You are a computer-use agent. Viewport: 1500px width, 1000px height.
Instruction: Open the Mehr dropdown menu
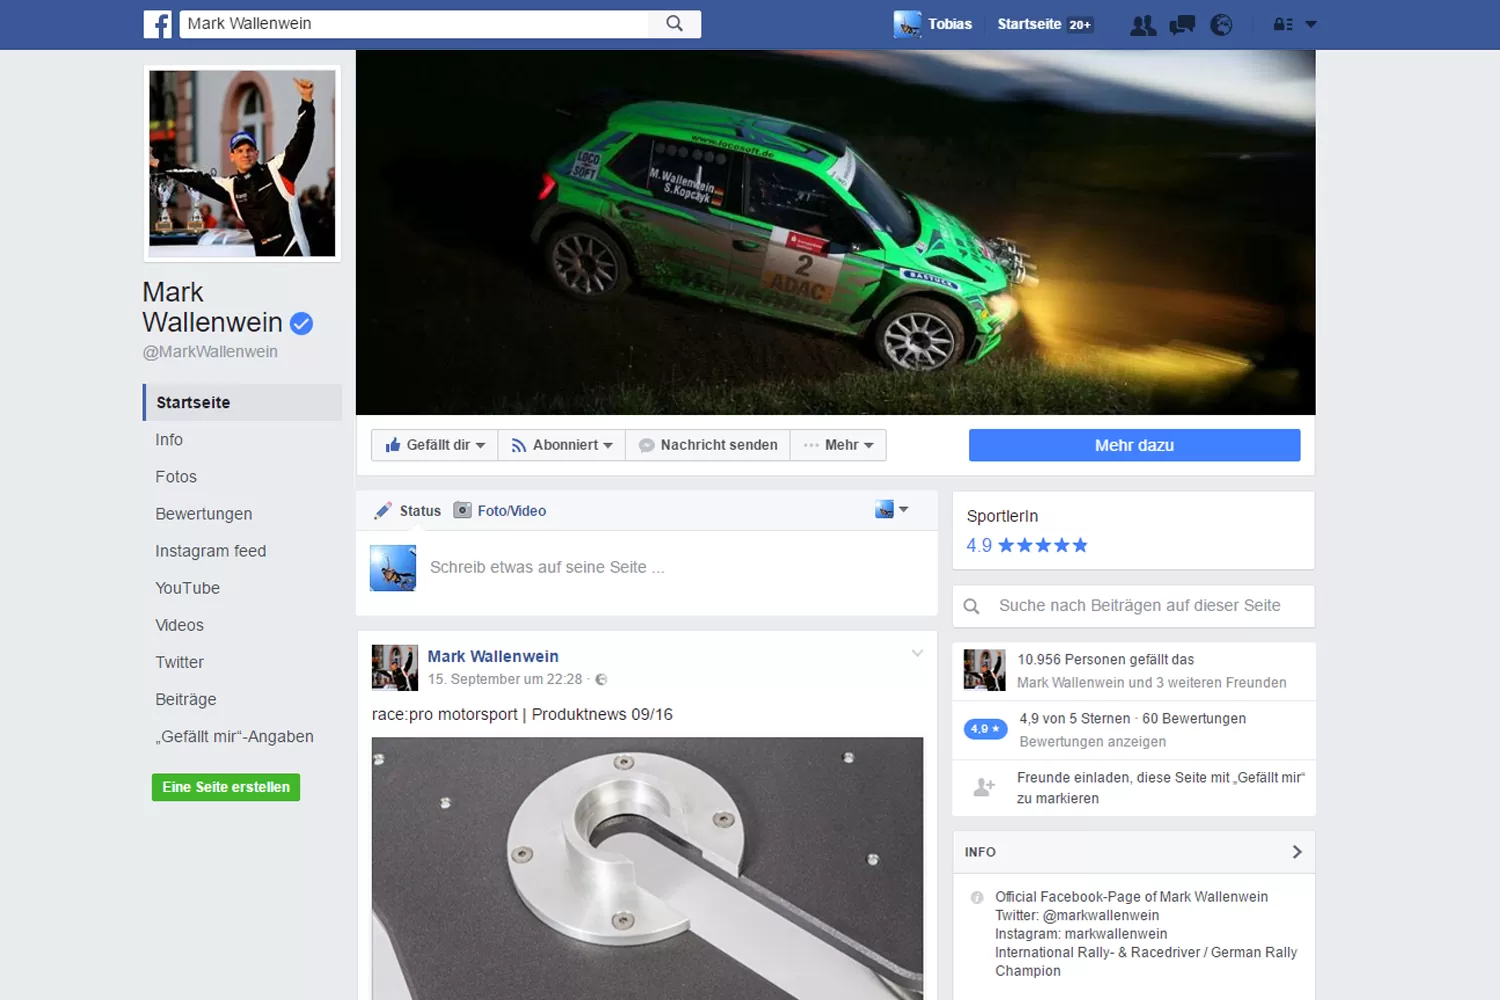pos(839,445)
